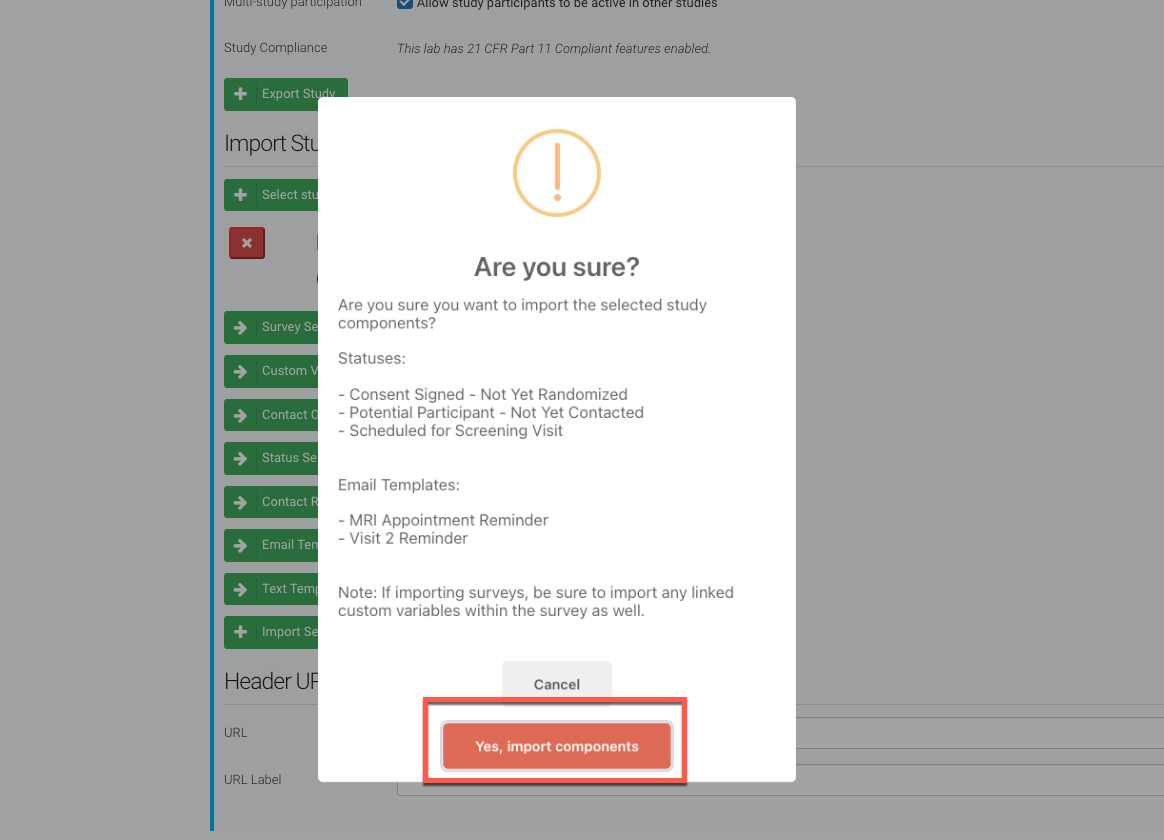Click the plus icon beside Select study
1164x840 pixels.
click(240, 195)
